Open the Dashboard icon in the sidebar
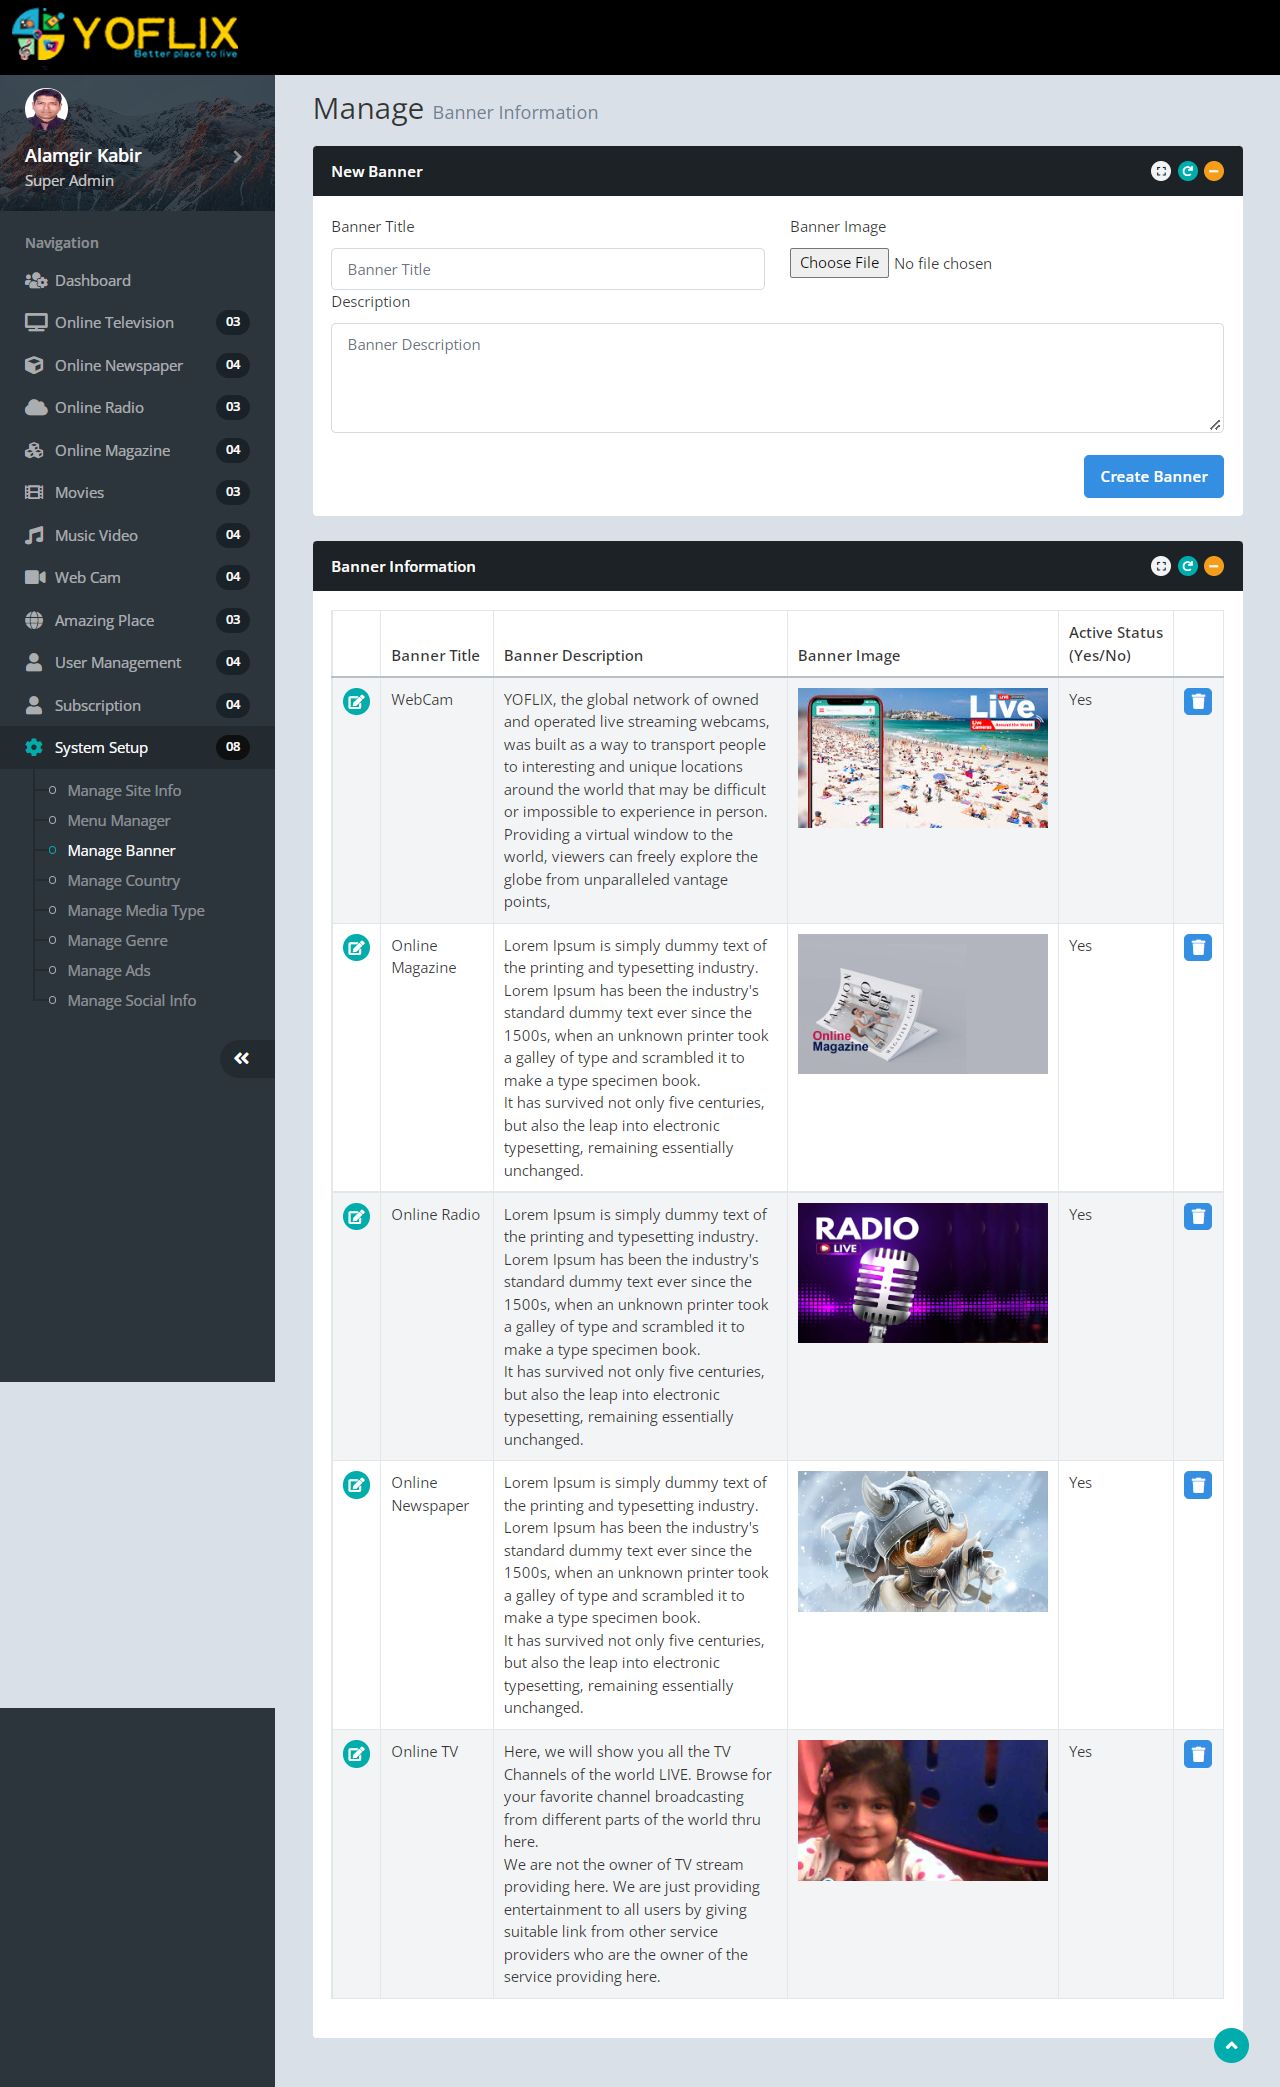 [x=36, y=281]
